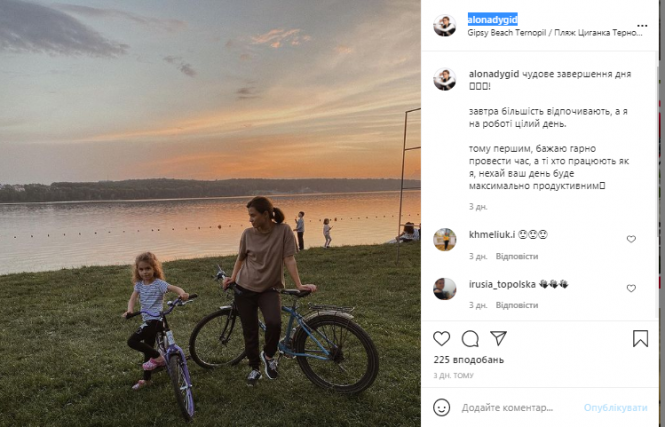Like the post with the heart icon
Screen dimensions: 665x427
[x=442, y=338]
